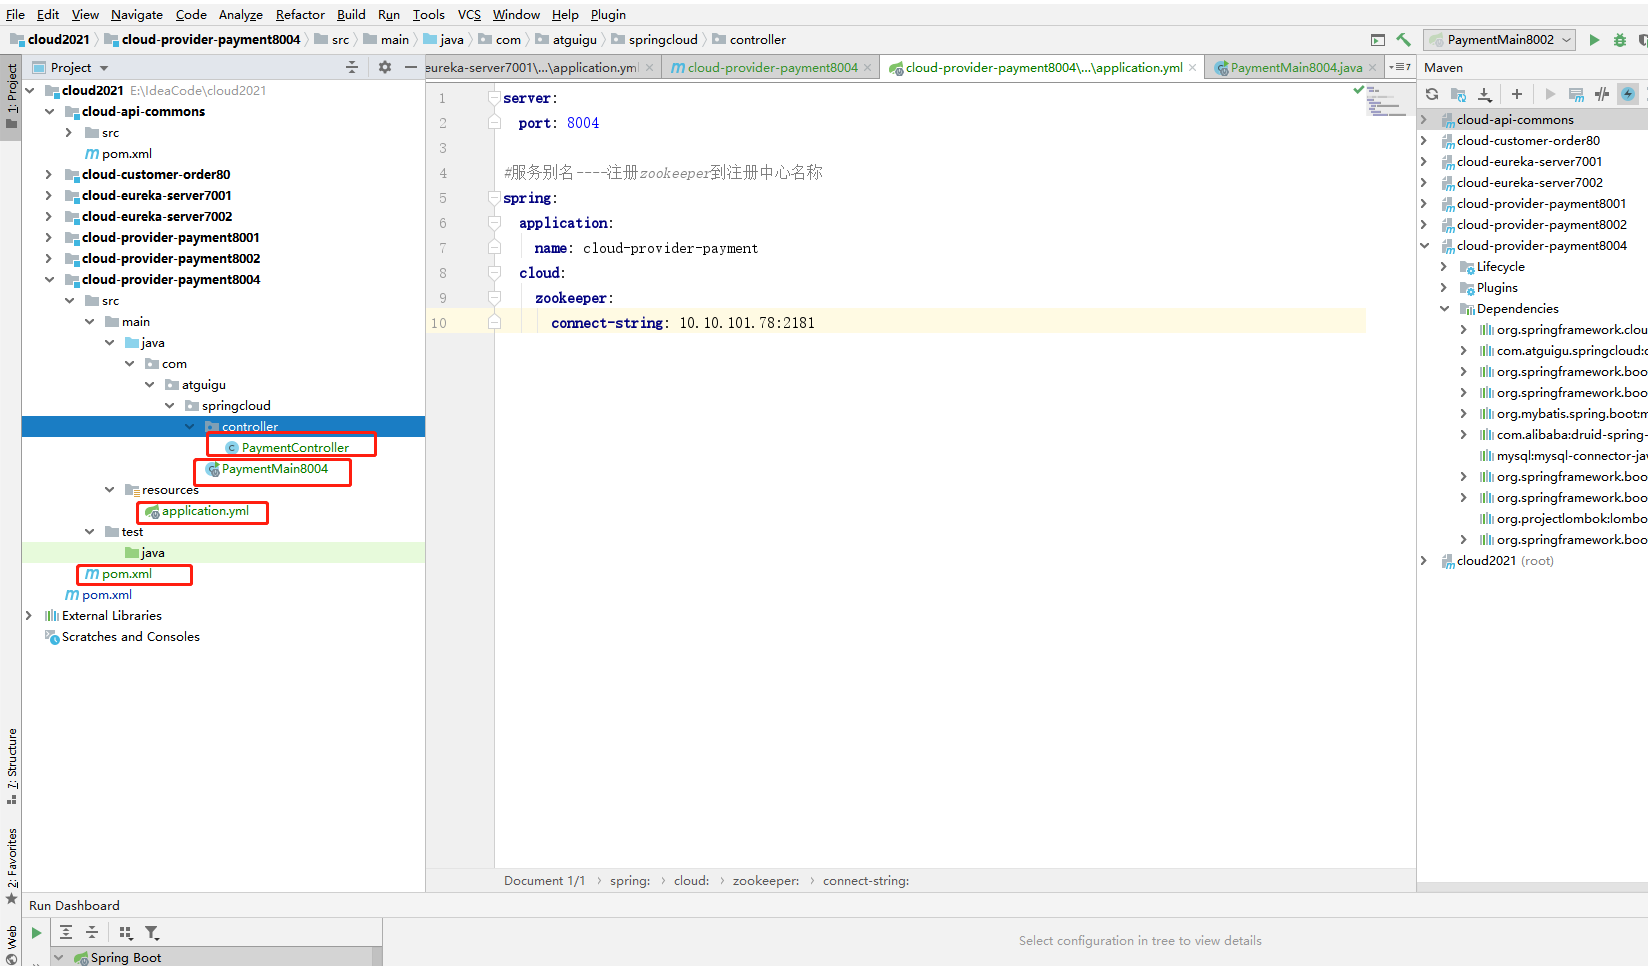Toggle Maven skip tests mode
The width and height of the screenshot is (1648, 966).
coord(1628,94)
